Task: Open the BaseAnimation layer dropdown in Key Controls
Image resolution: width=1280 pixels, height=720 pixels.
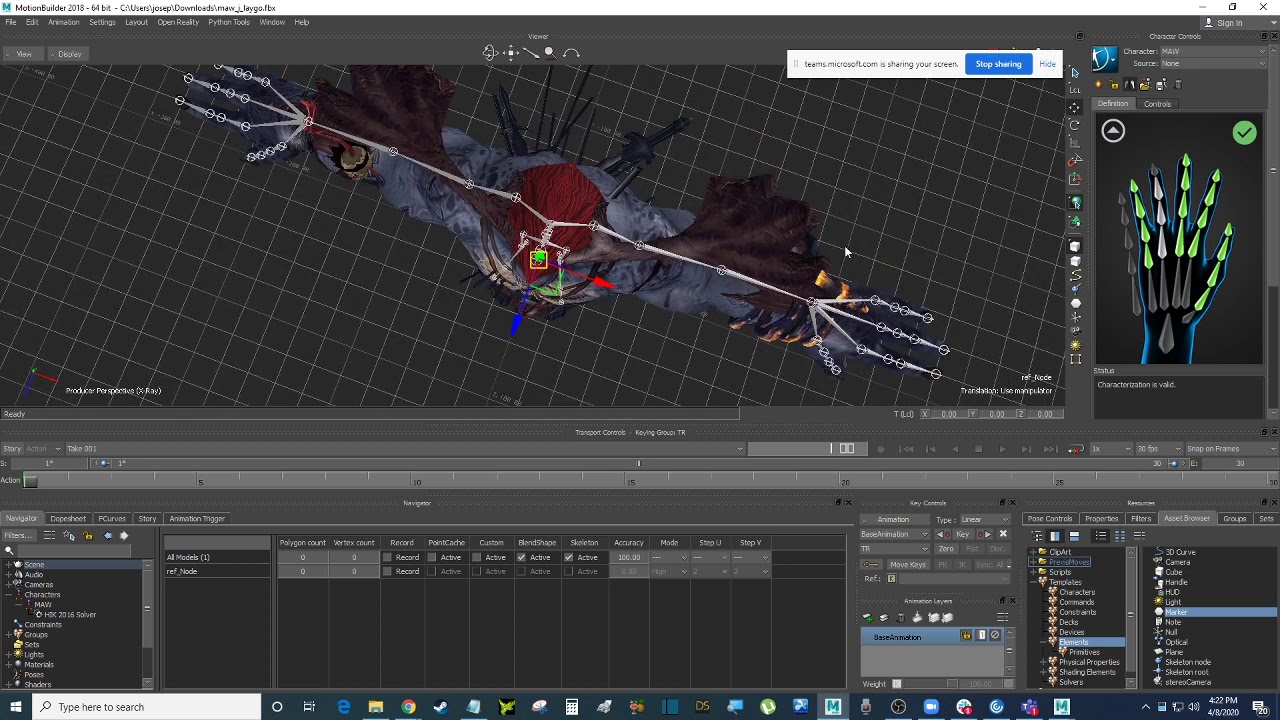Action: pyautogui.click(x=895, y=534)
